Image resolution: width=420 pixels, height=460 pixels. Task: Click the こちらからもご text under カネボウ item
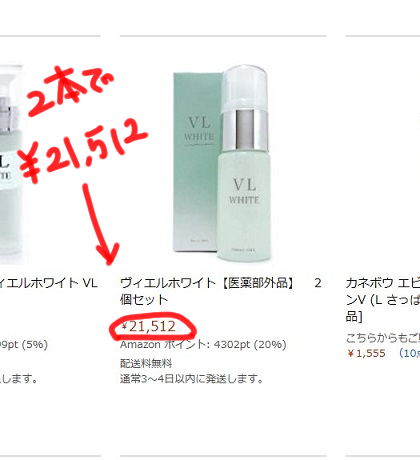[383, 338]
